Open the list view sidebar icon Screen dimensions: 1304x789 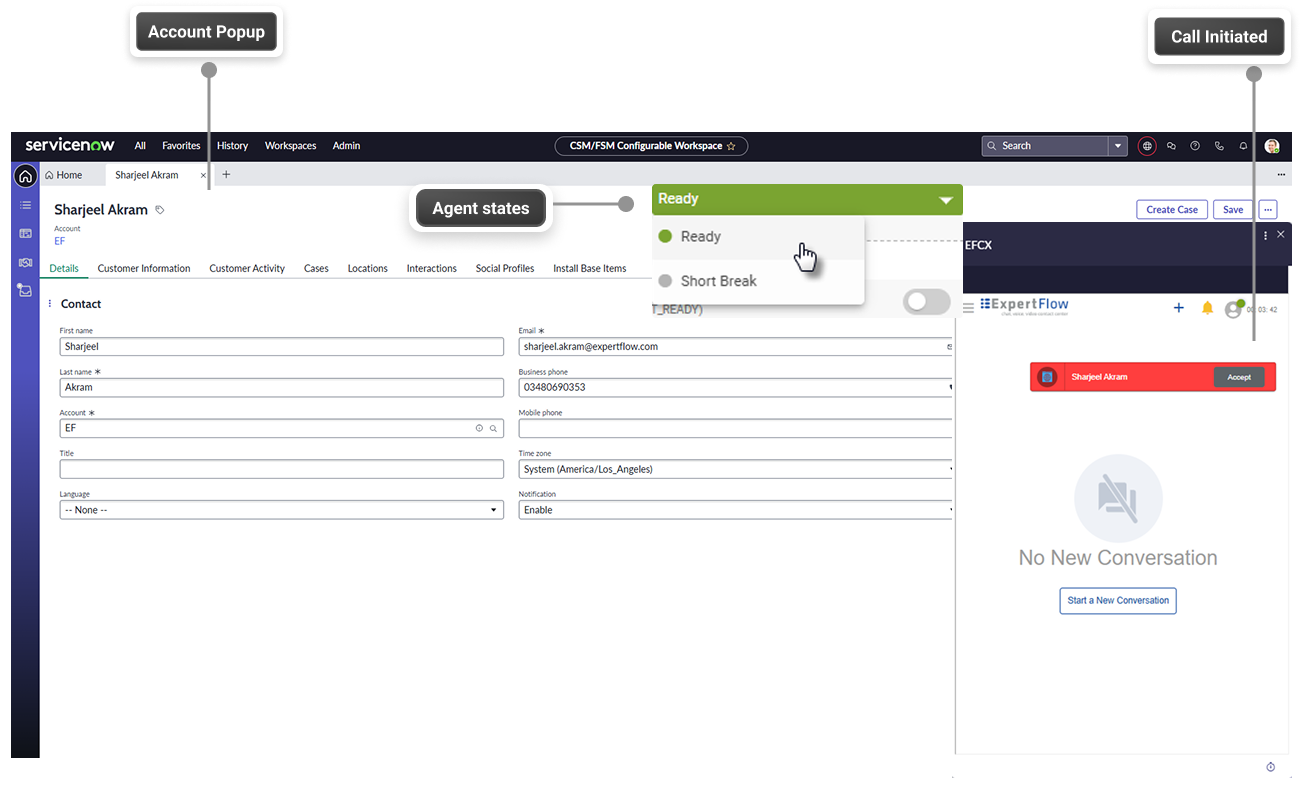pyautogui.click(x=25, y=205)
